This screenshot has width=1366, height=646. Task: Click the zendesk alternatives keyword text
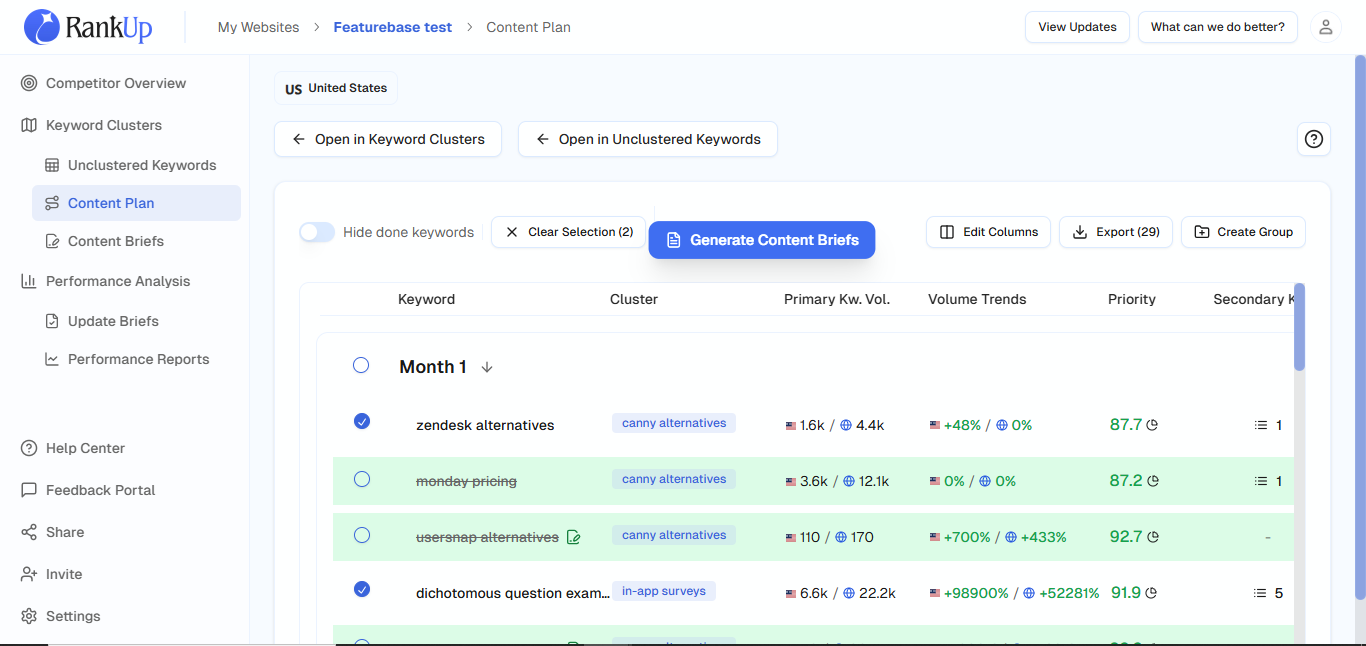click(x=485, y=425)
